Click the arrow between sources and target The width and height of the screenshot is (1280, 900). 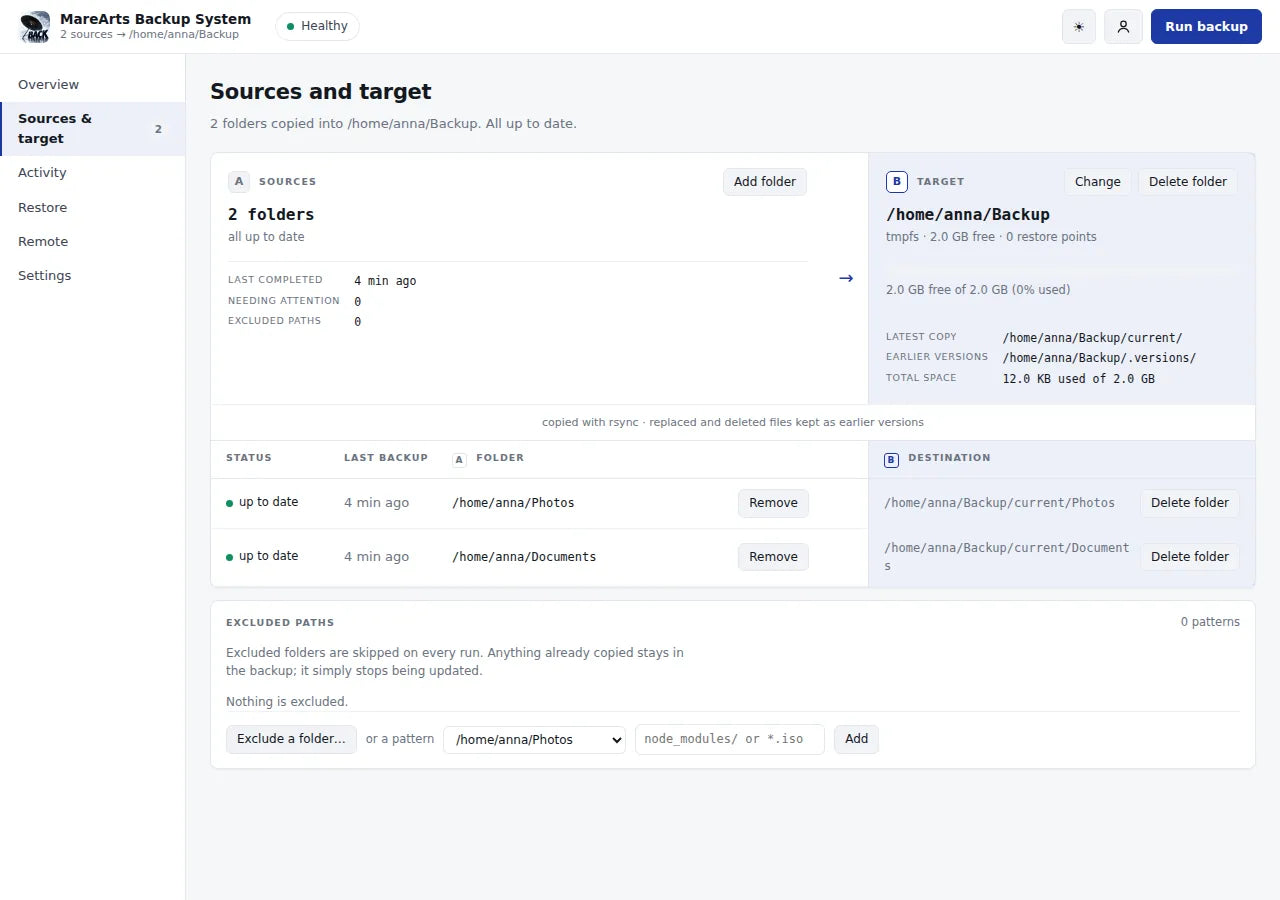846,278
